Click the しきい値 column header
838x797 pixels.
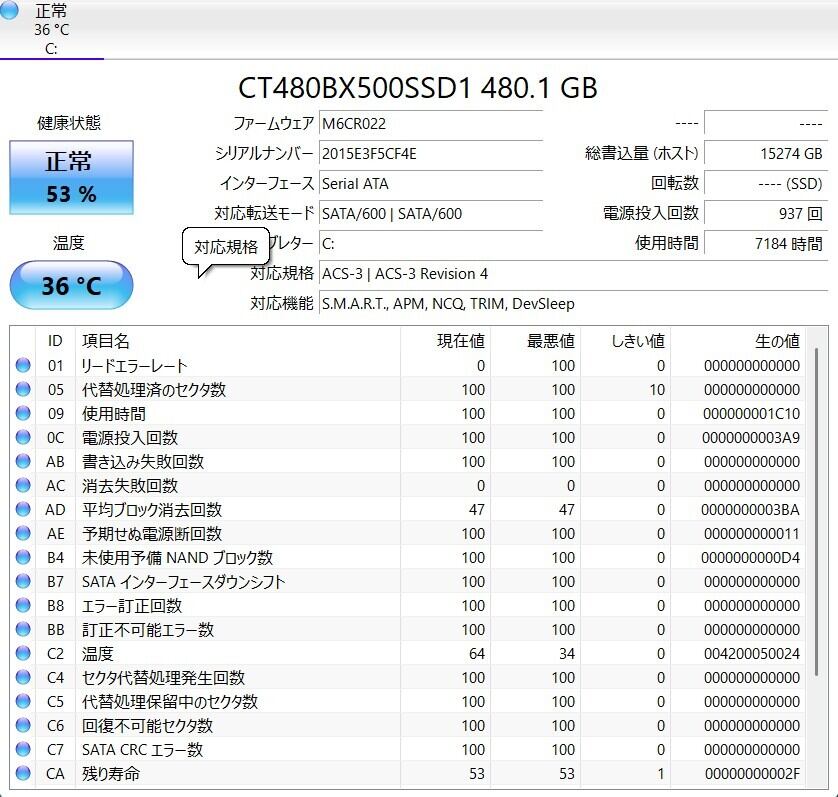[x=637, y=341]
